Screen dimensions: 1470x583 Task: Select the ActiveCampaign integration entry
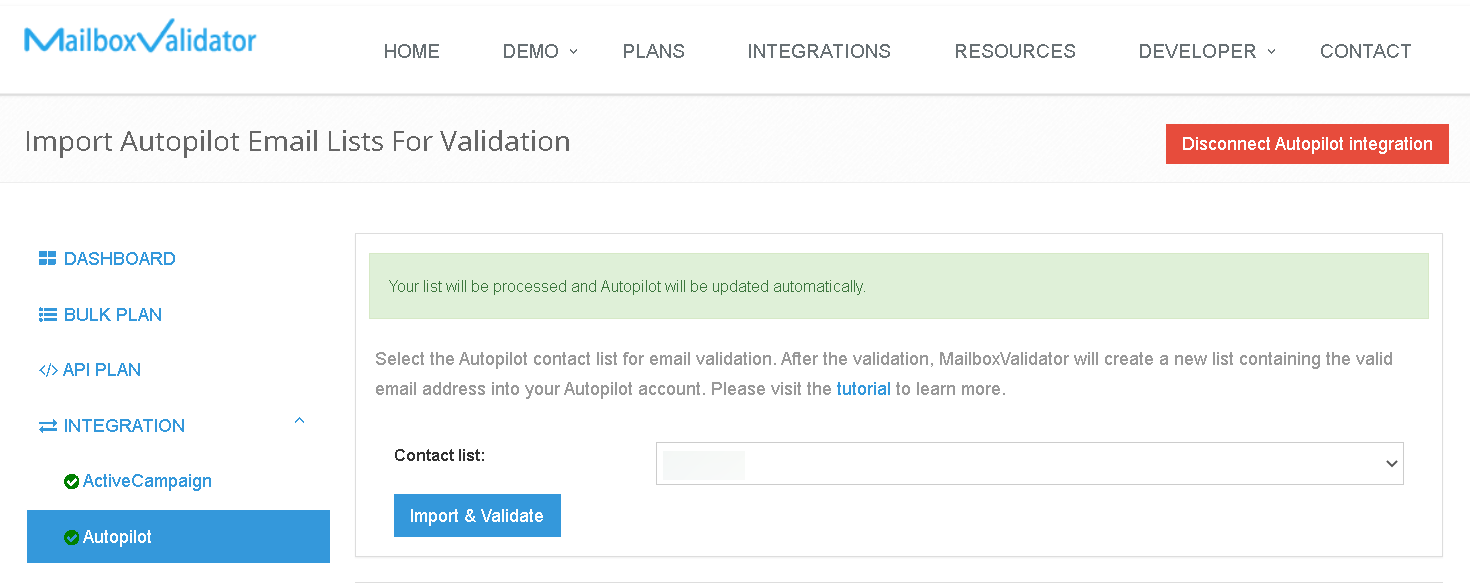pos(147,481)
